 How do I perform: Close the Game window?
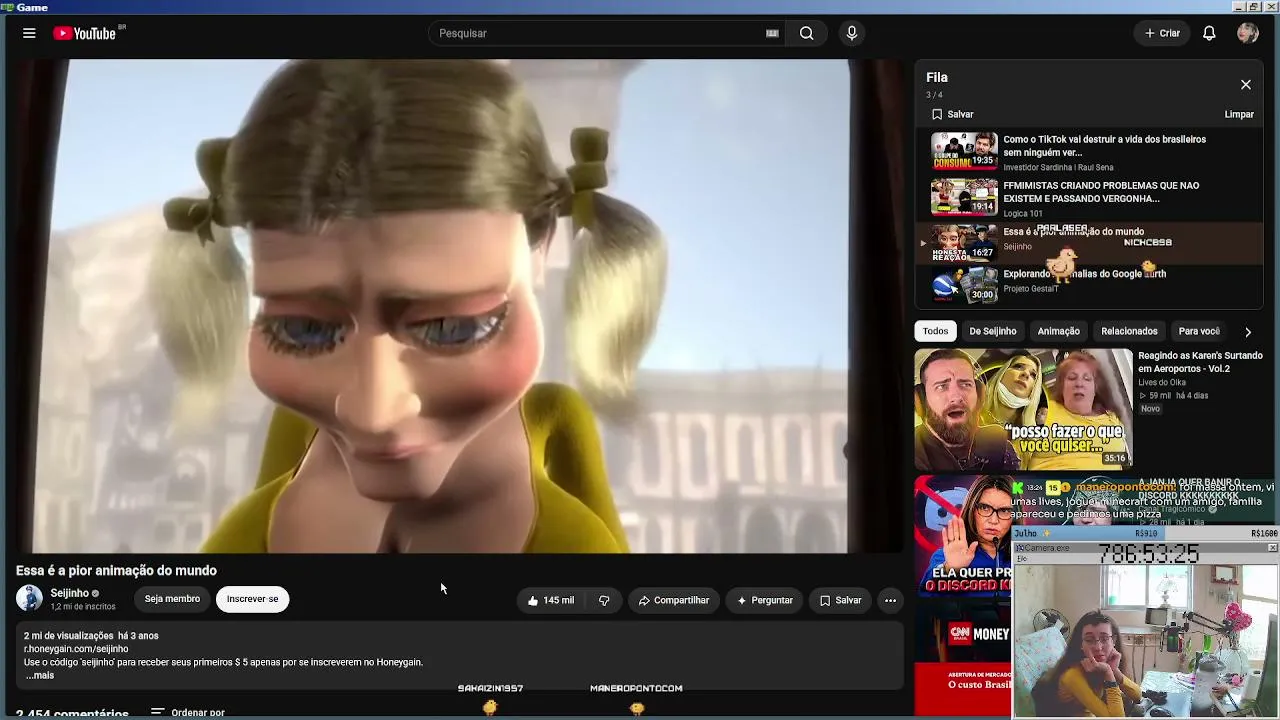pyautogui.click(x=1270, y=7)
